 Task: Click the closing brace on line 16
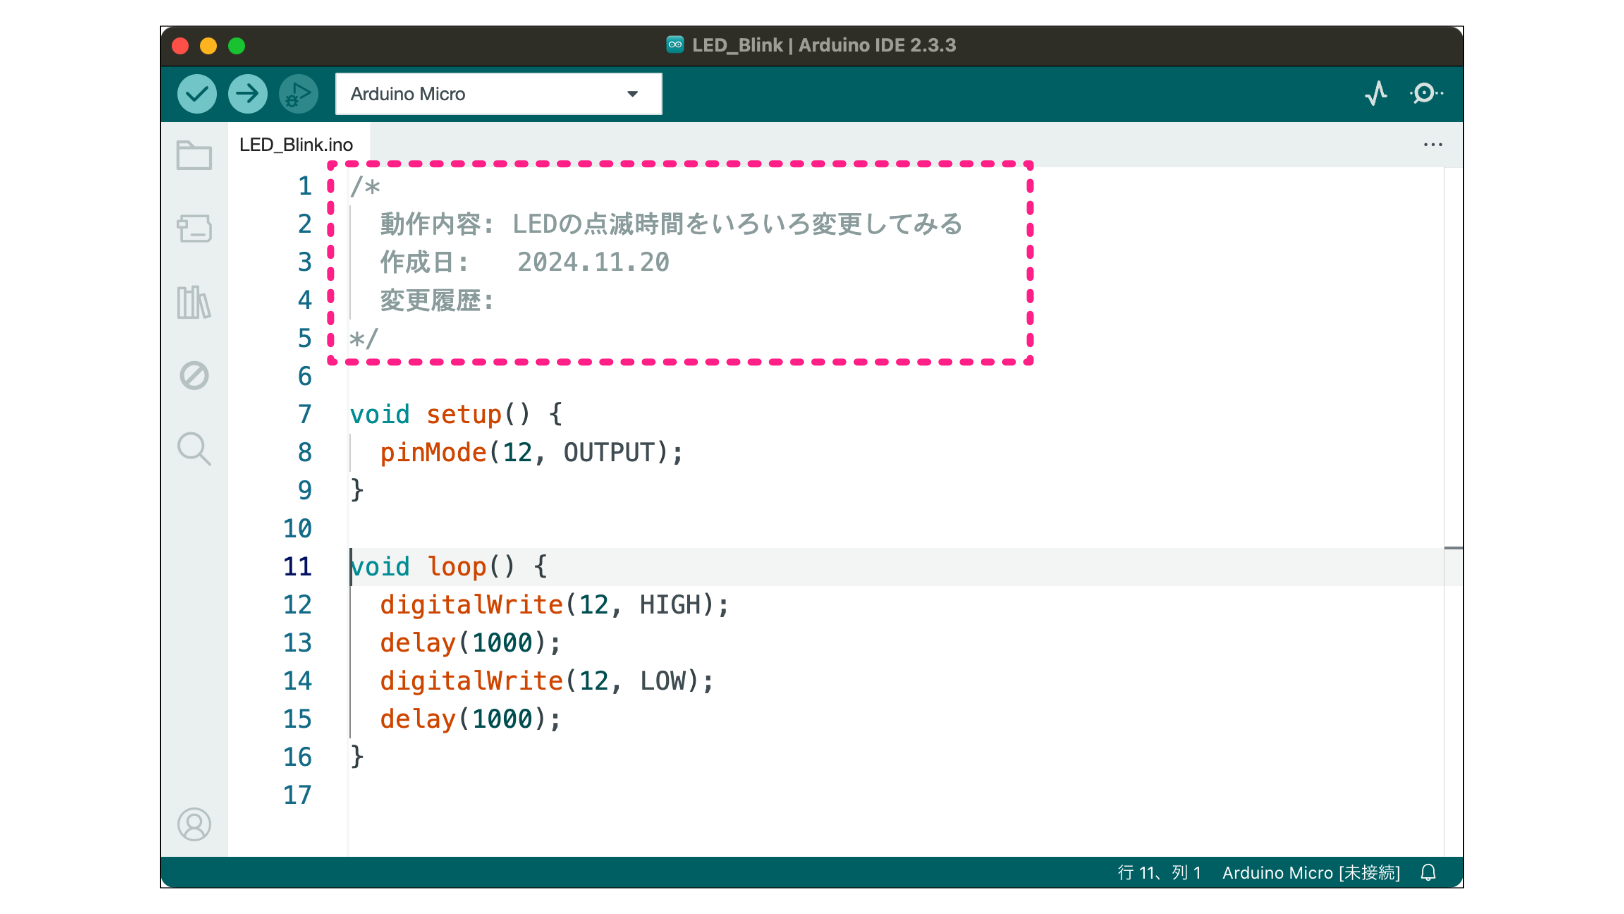(x=357, y=757)
